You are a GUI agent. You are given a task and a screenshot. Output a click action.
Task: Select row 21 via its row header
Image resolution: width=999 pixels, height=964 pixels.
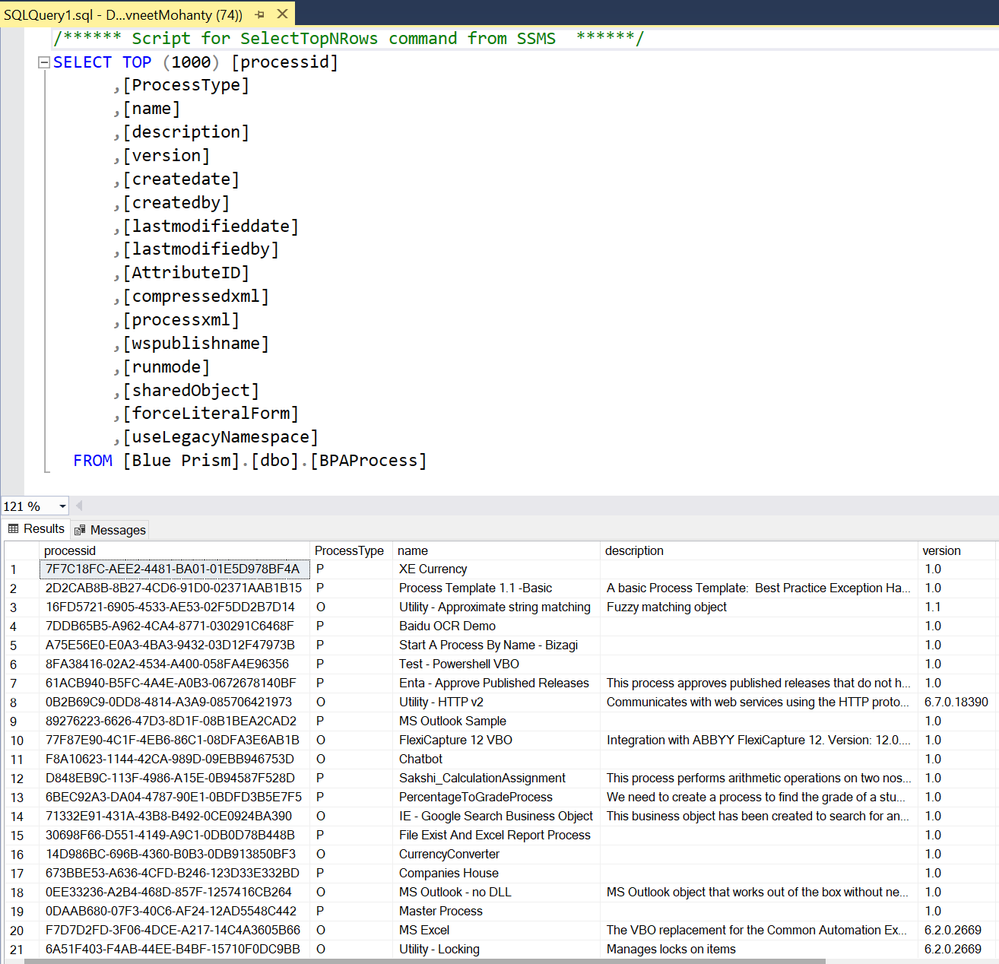click(18, 949)
